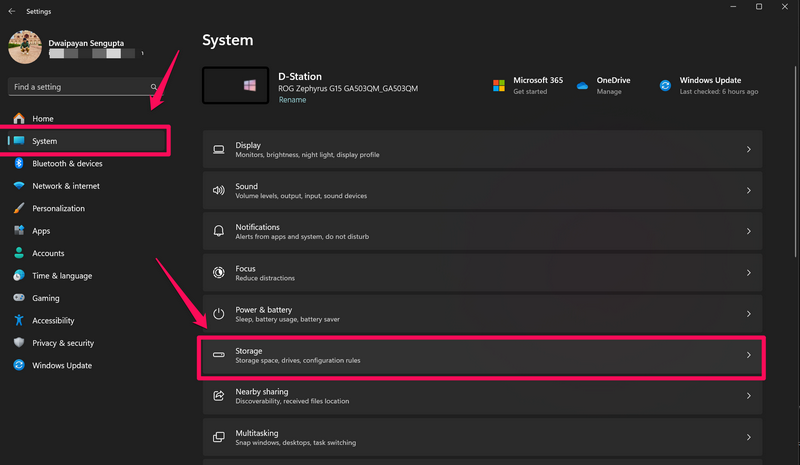800x465 pixels.
Task: Click the Find a setting search box
Action: tap(78, 87)
